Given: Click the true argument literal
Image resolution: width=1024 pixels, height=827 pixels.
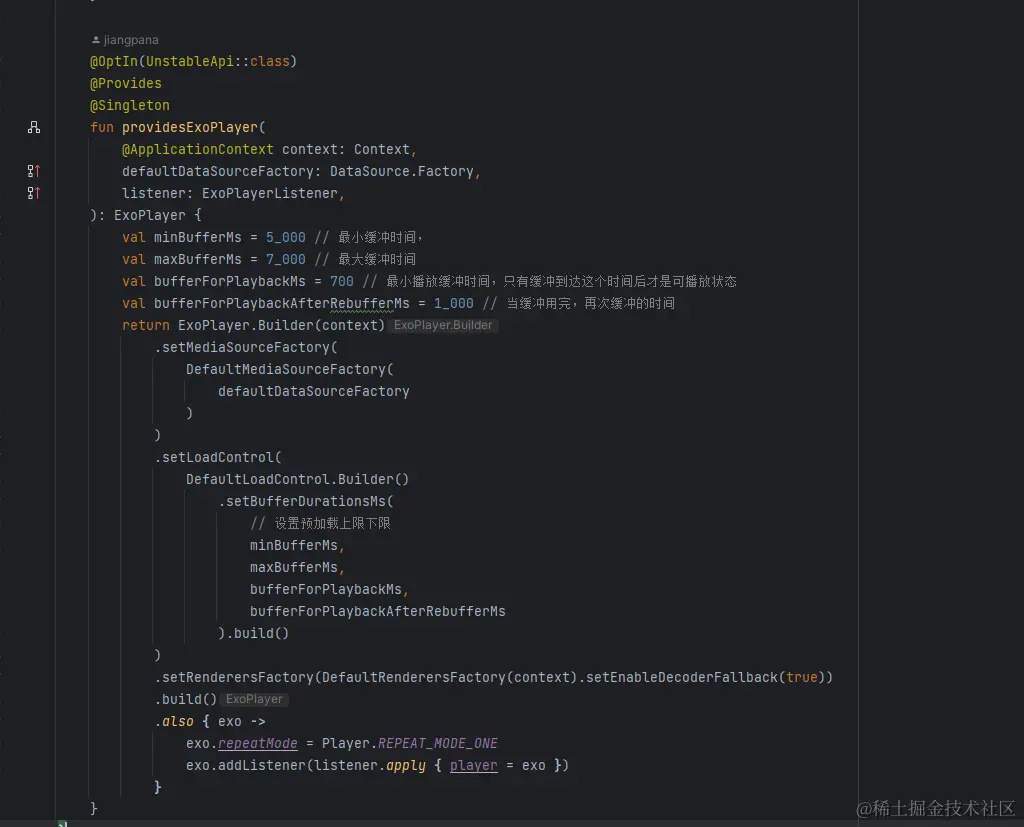Looking at the screenshot, I should click(801, 677).
